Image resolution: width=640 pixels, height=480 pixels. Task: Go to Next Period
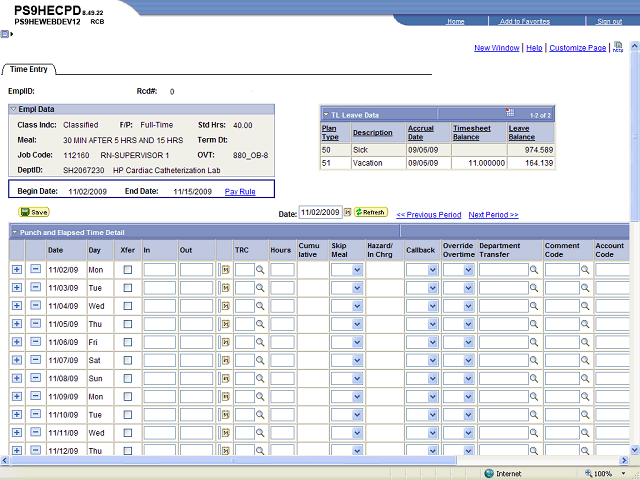click(x=493, y=215)
